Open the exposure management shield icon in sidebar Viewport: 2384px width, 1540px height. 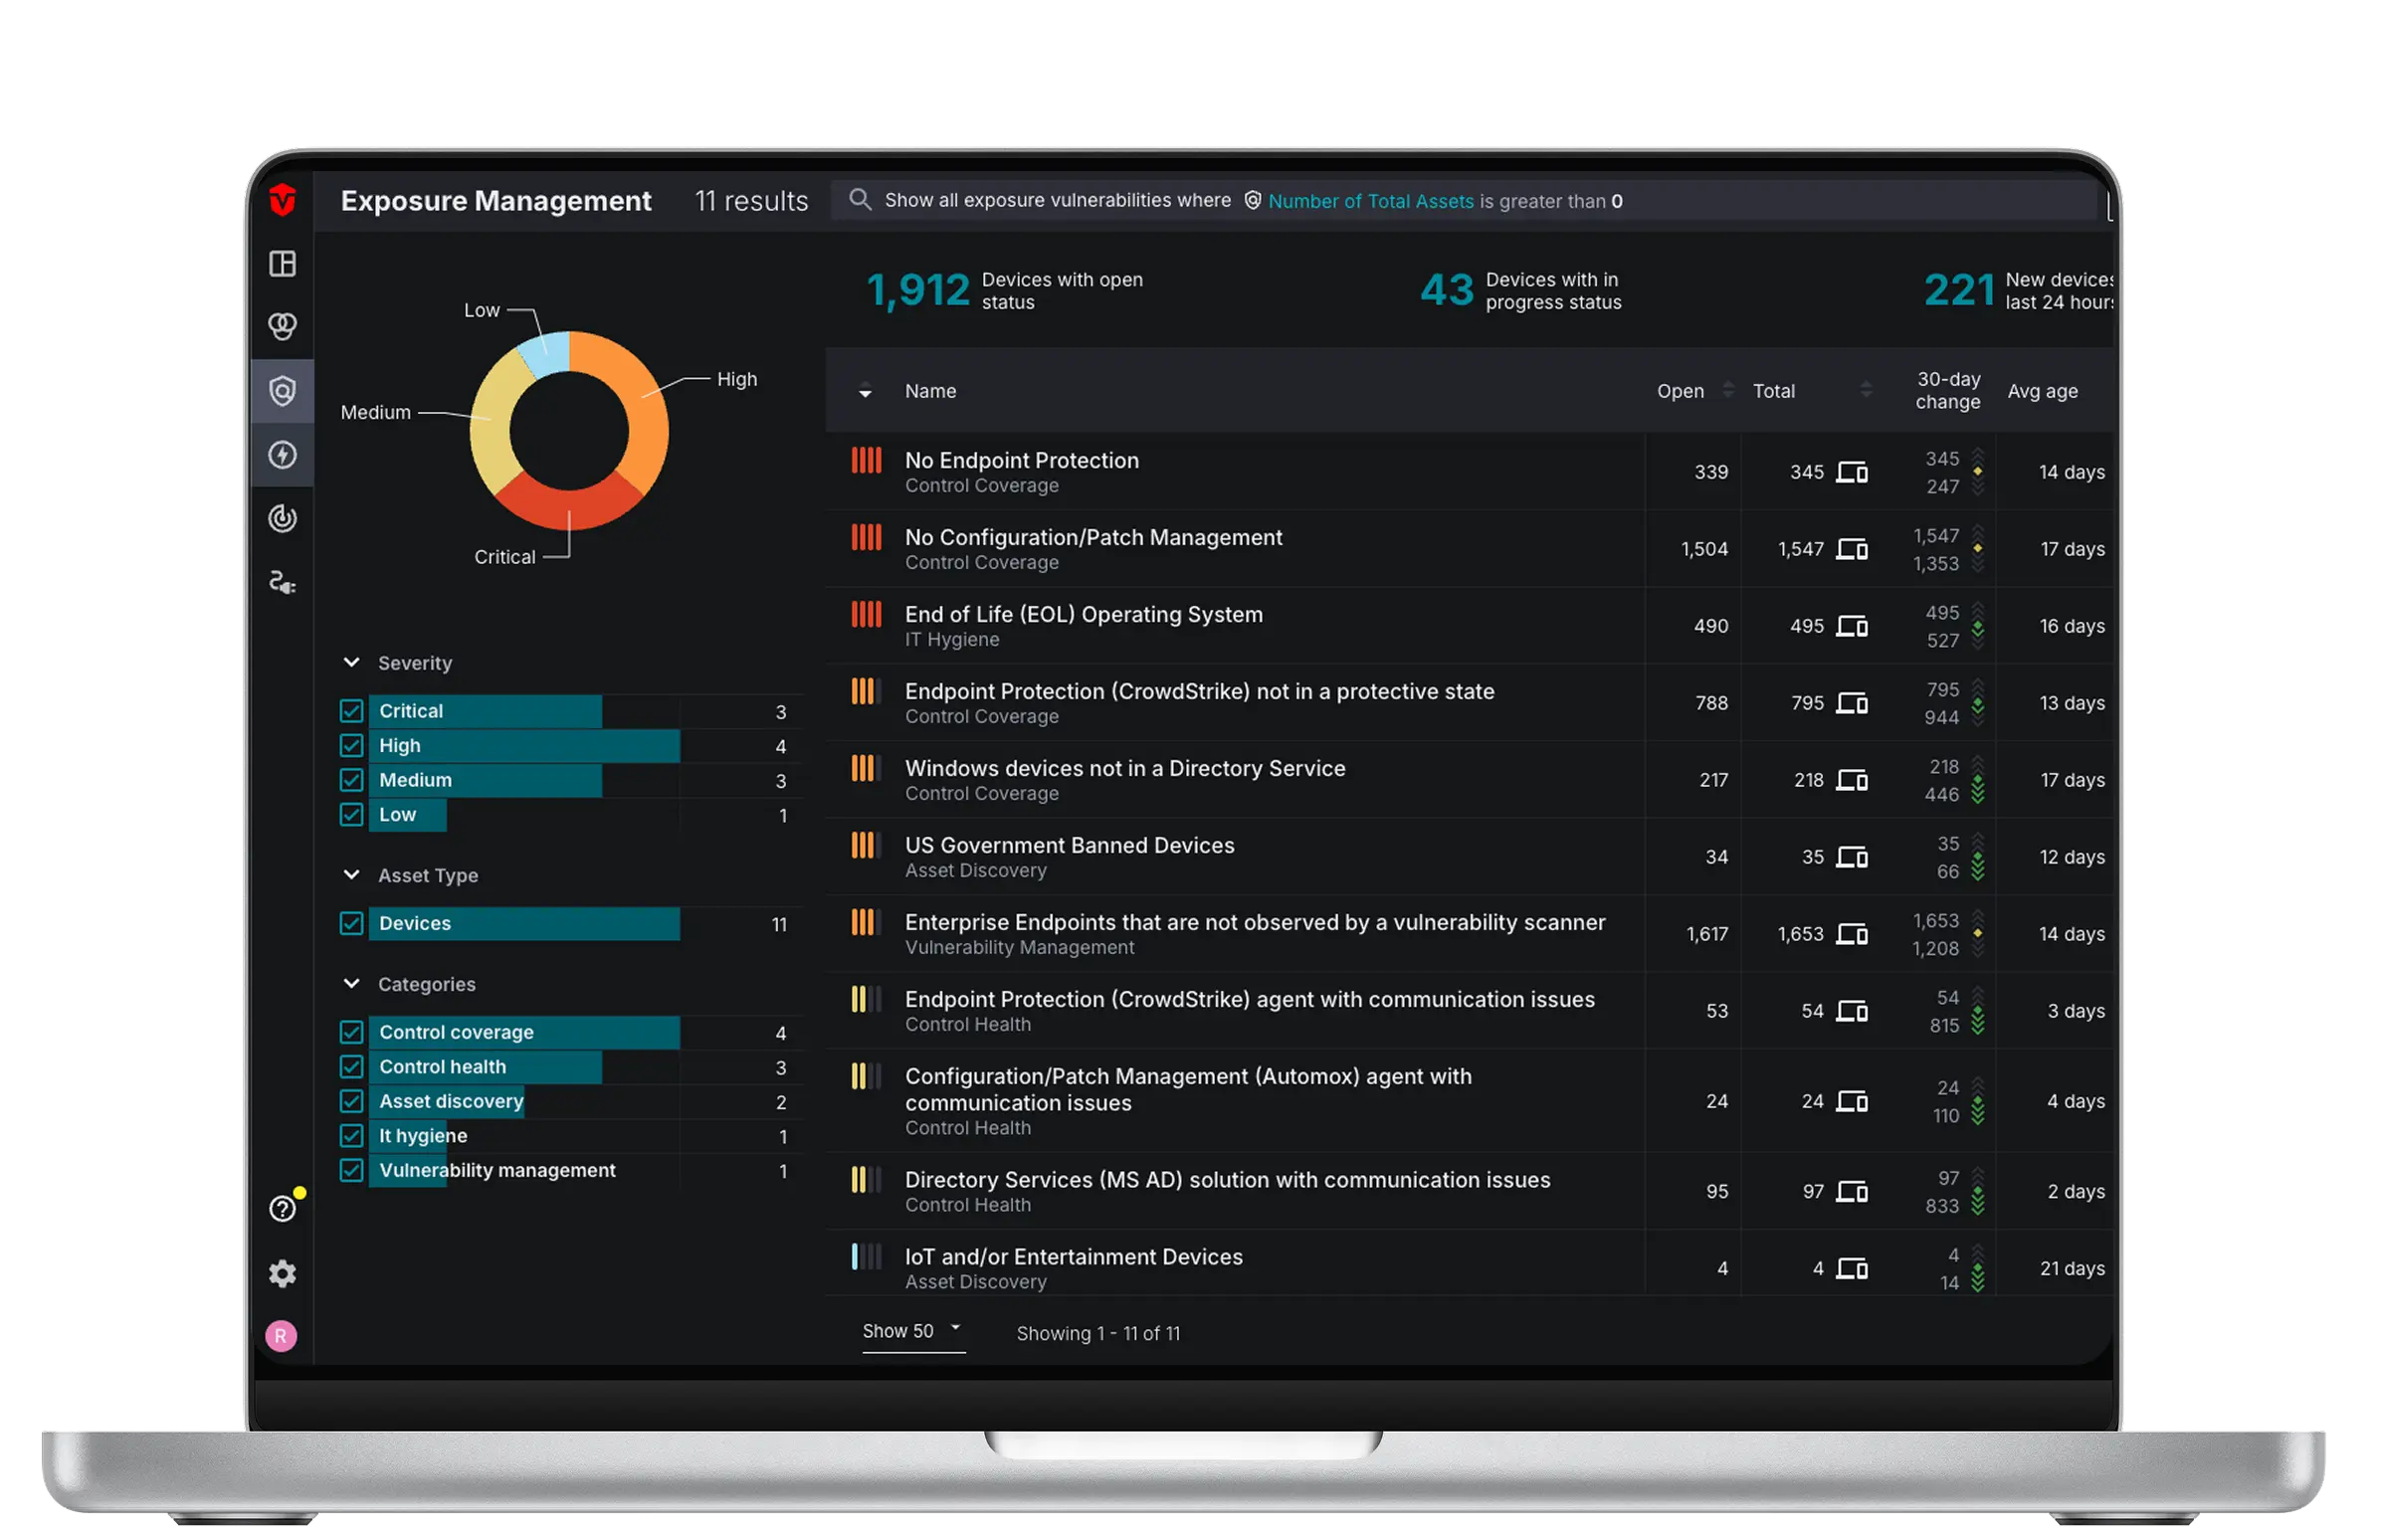(x=283, y=390)
